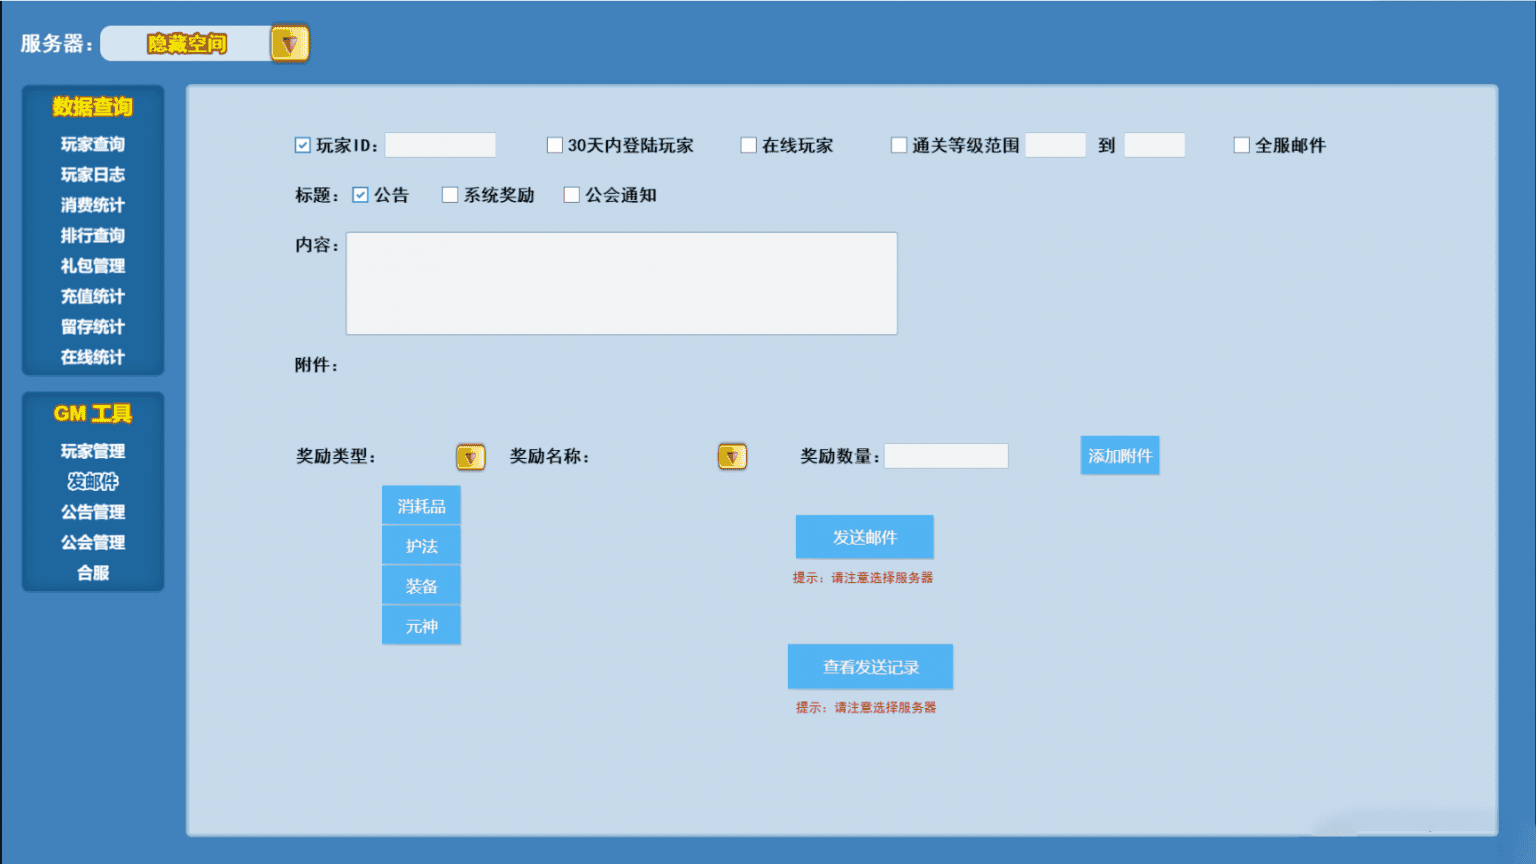The image size is (1536, 864).
Task: Click the 添加附件 attachment button
Action: click(1119, 455)
